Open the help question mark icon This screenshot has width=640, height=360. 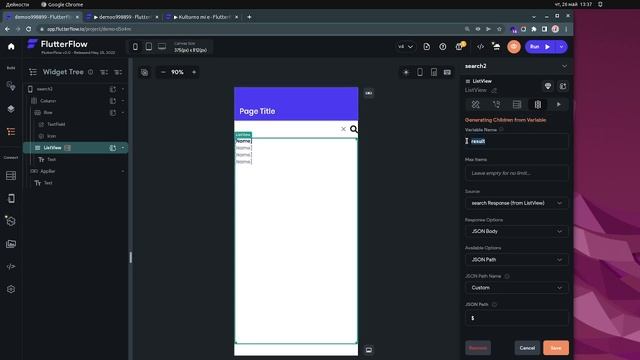tap(442, 47)
